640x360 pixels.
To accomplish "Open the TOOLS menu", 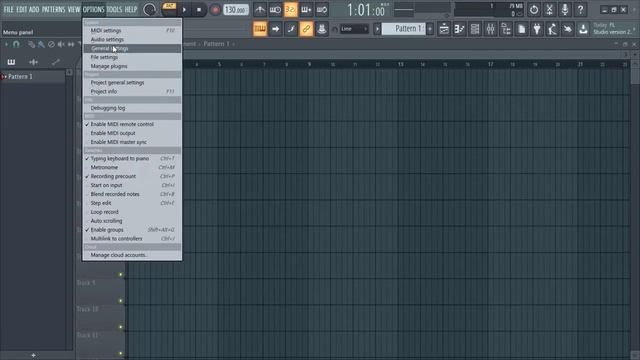I will pyautogui.click(x=114, y=9).
